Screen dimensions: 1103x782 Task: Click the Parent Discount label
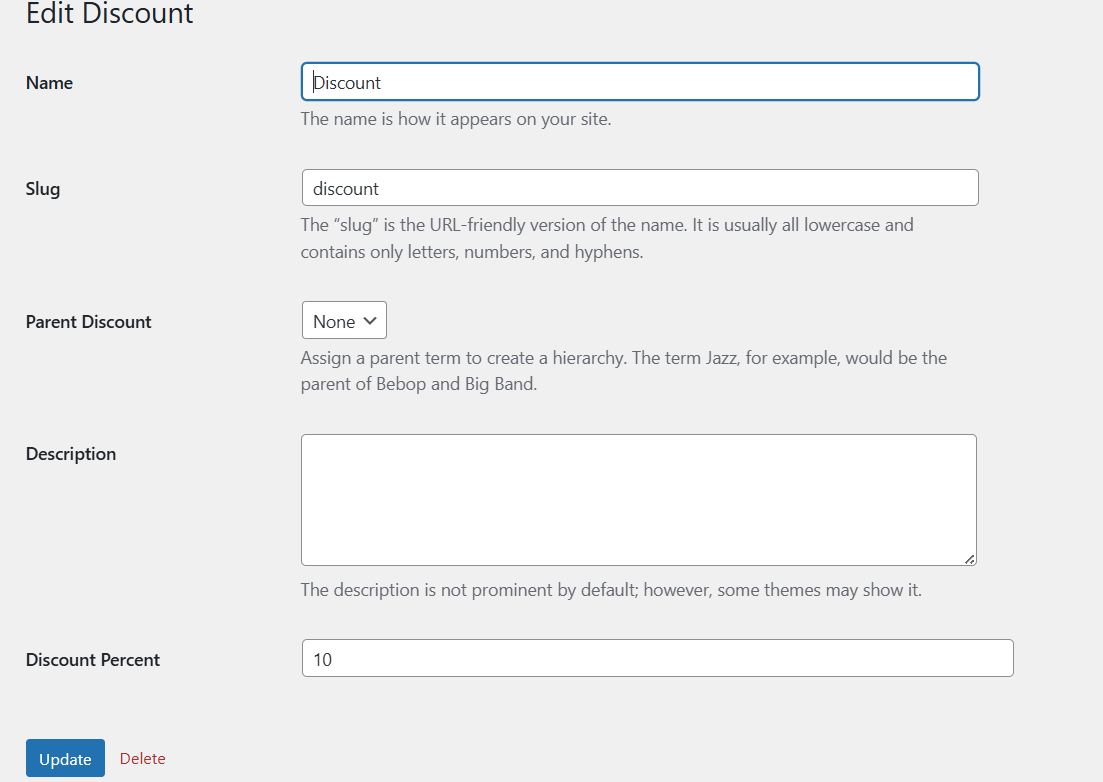click(x=89, y=322)
